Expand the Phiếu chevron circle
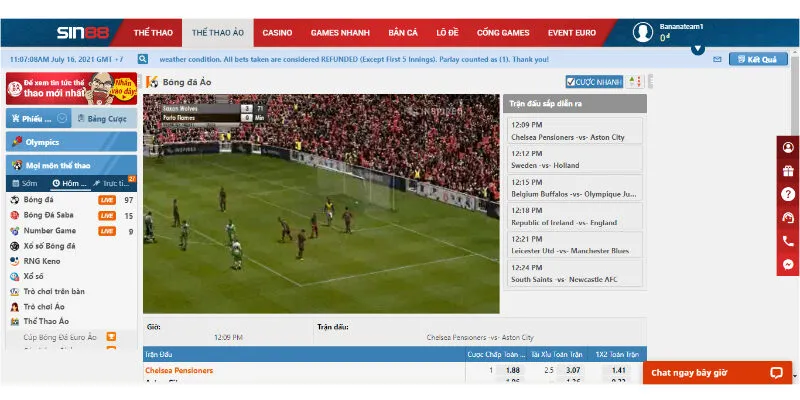 [62, 118]
